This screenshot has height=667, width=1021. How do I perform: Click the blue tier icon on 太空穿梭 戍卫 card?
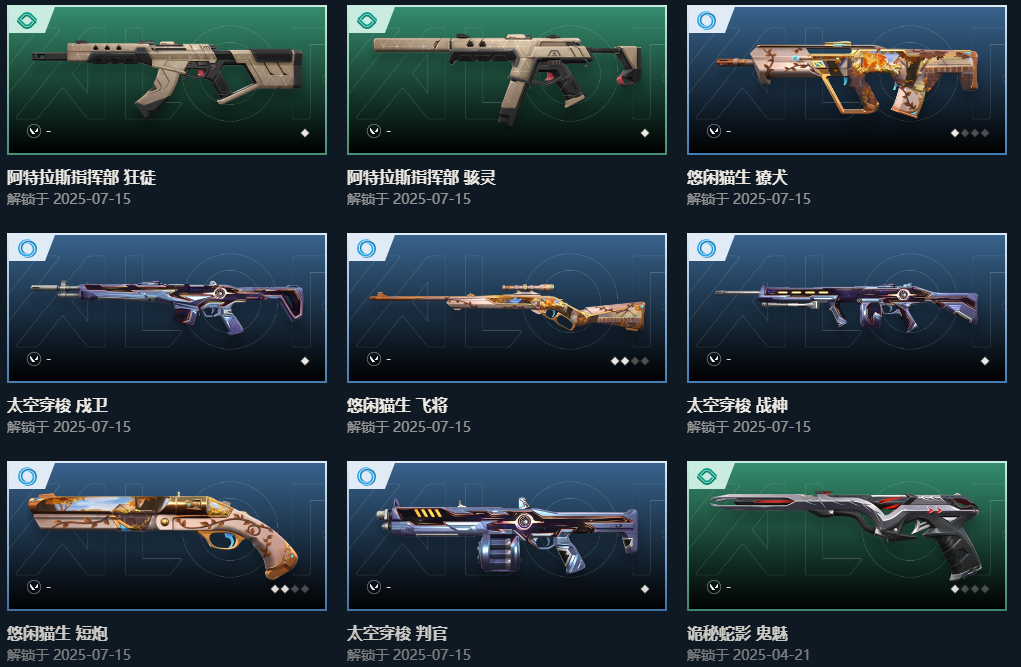[27, 249]
